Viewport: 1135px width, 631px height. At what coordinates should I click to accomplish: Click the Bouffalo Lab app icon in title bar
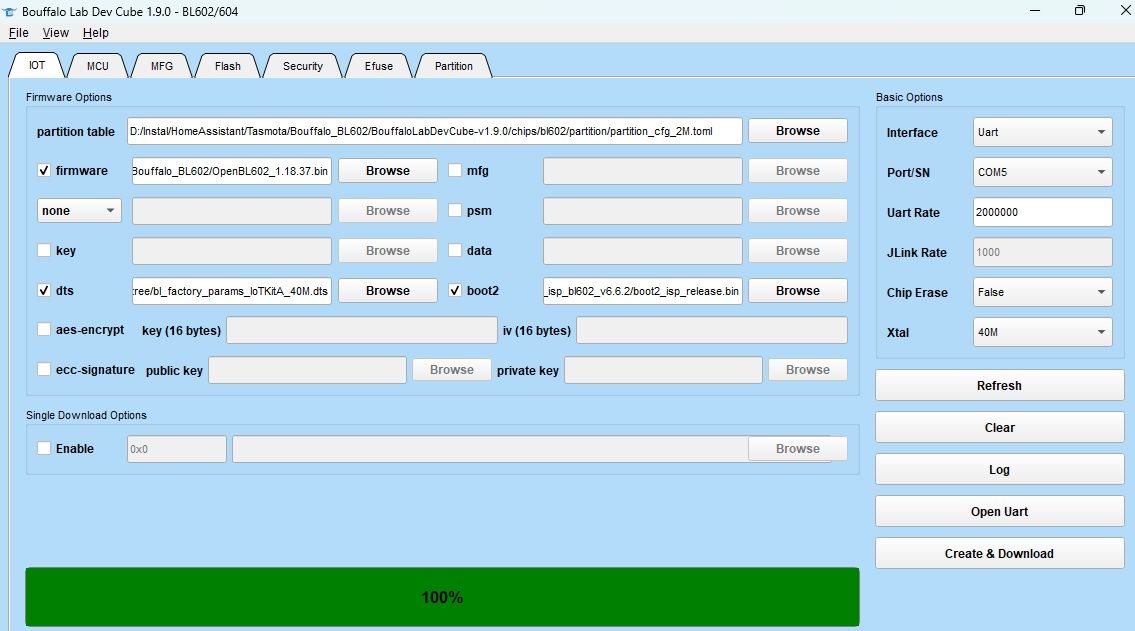point(9,12)
